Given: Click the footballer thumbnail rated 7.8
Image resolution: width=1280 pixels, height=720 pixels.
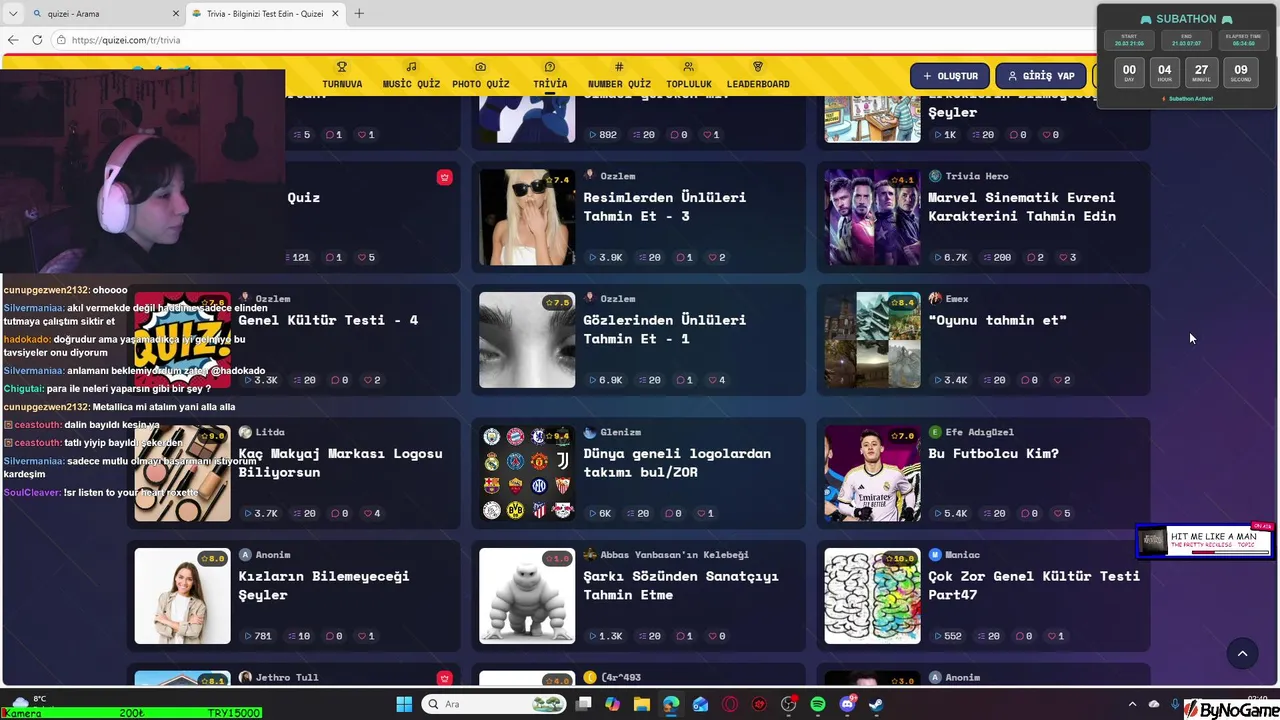Looking at the screenshot, I should [x=872, y=473].
